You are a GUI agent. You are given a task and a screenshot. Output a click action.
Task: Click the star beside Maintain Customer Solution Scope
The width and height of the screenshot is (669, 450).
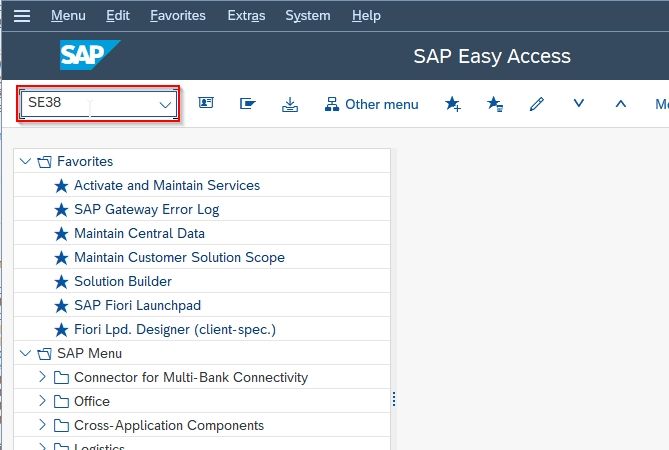coord(61,258)
